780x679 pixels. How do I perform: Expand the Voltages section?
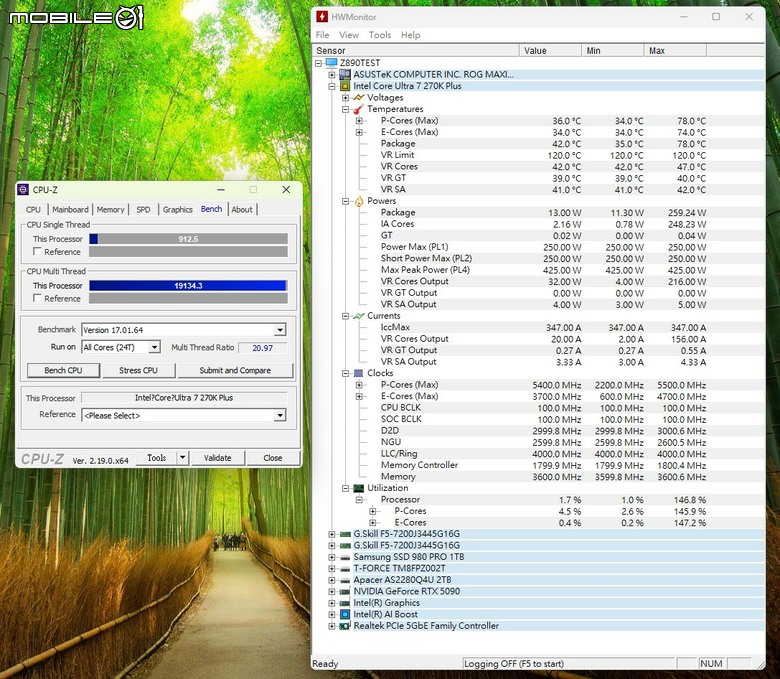[345, 97]
